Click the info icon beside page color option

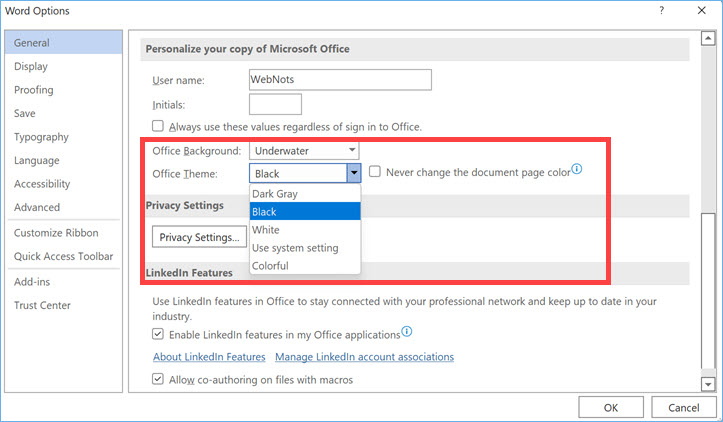[577, 170]
